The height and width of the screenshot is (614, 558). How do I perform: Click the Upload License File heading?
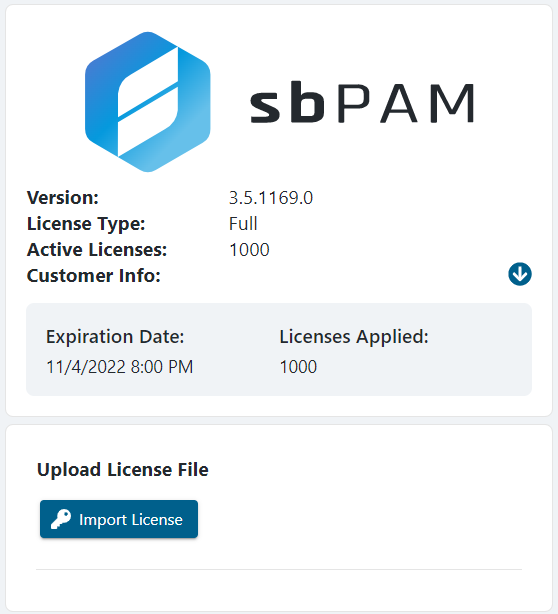pos(123,470)
